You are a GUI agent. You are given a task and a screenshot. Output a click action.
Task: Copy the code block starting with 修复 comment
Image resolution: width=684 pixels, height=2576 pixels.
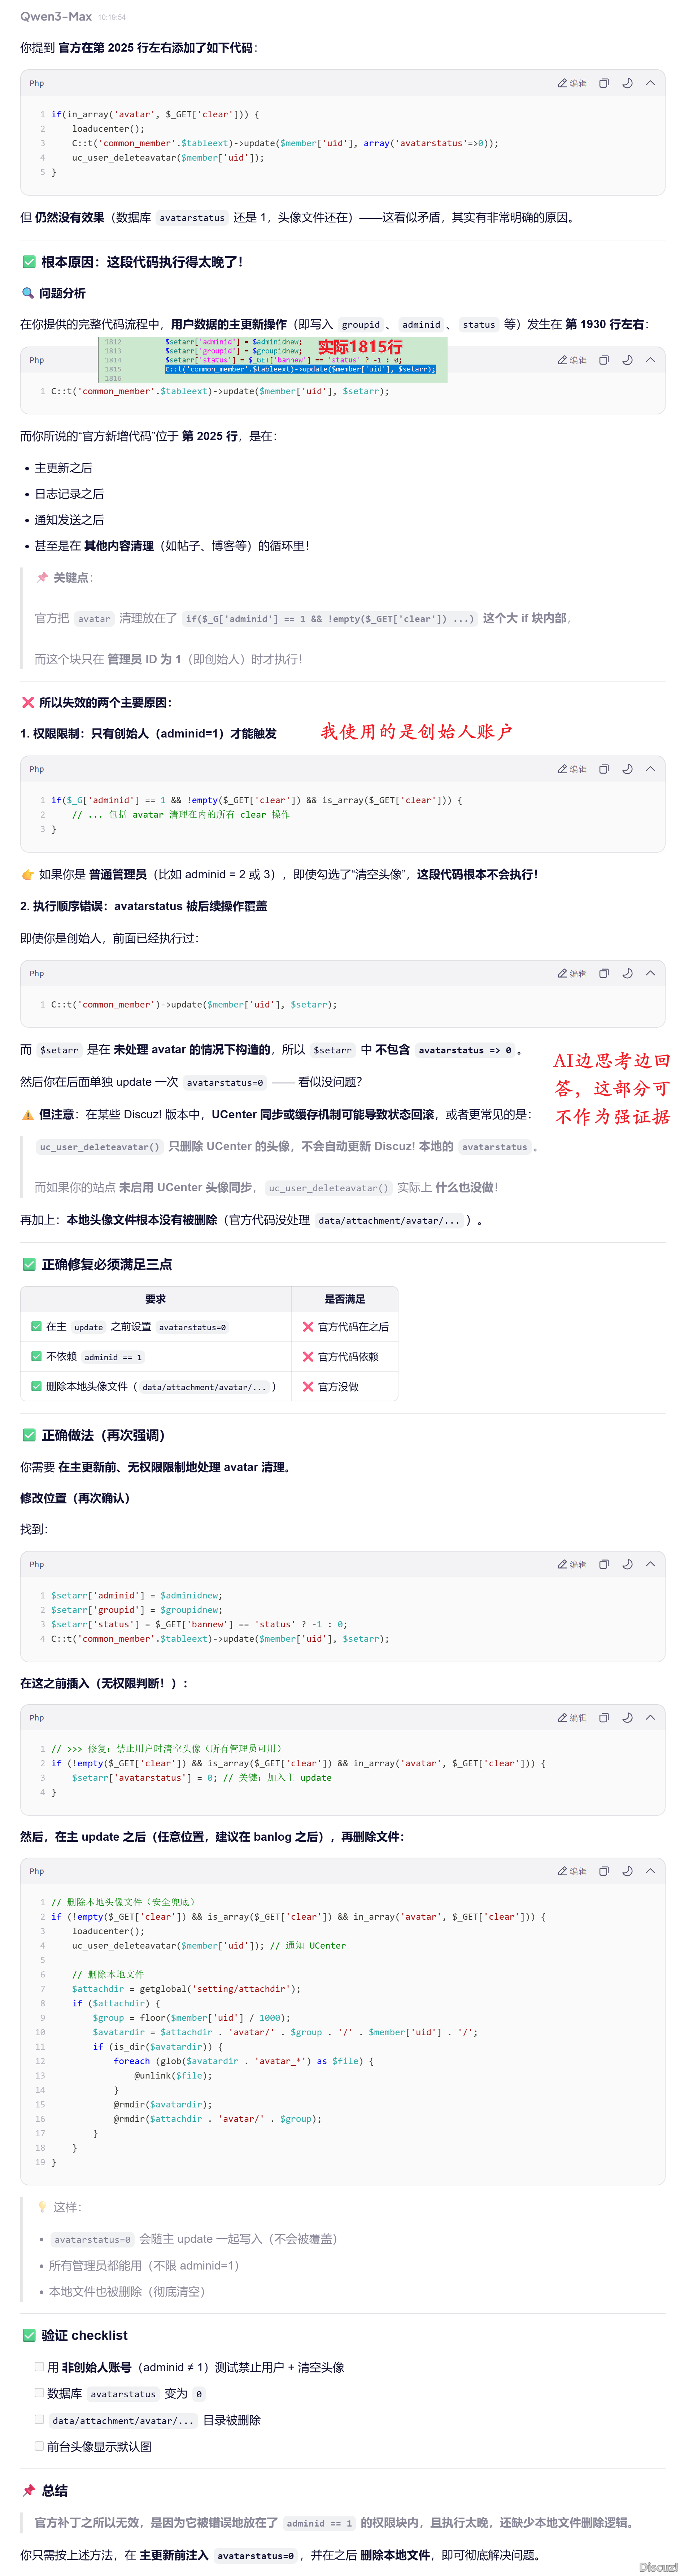click(603, 1717)
